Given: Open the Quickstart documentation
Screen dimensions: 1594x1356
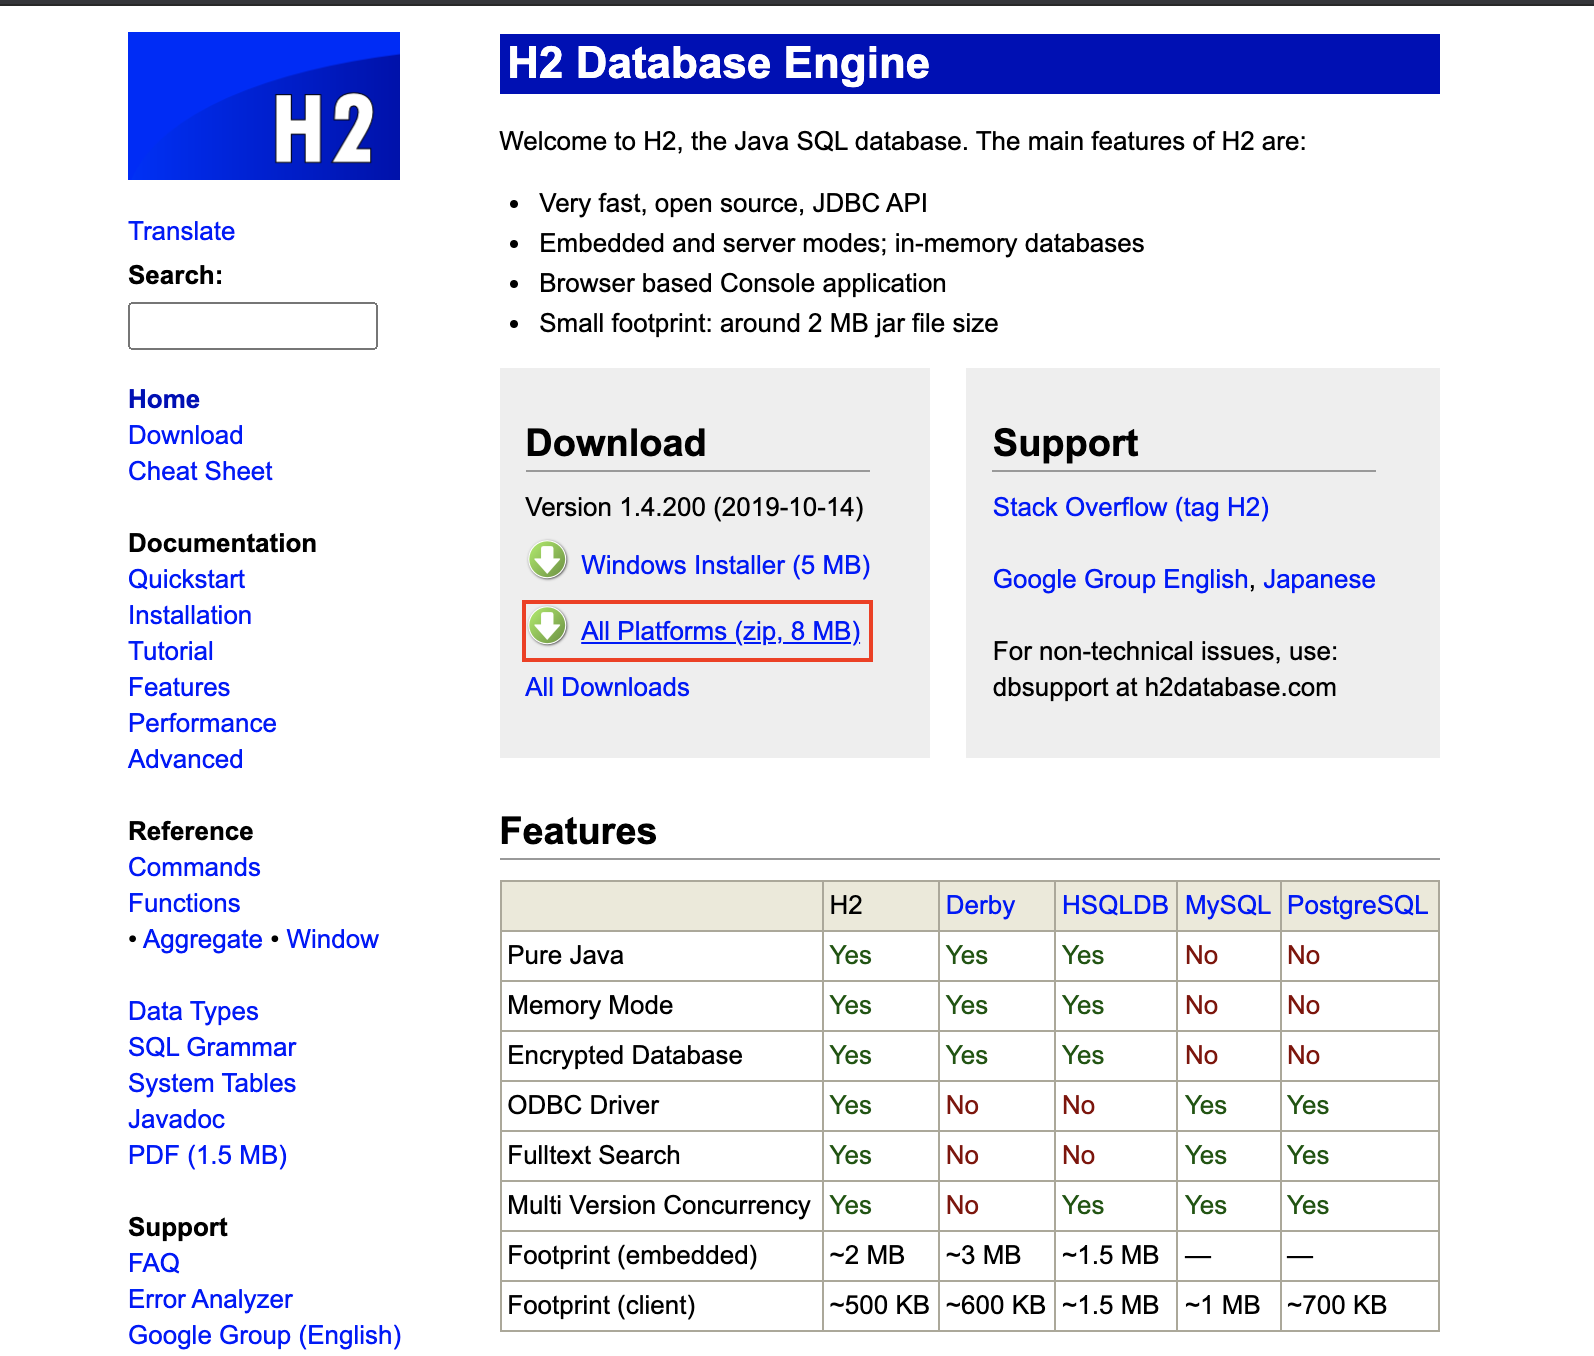Looking at the screenshot, I should pyautogui.click(x=186, y=579).
